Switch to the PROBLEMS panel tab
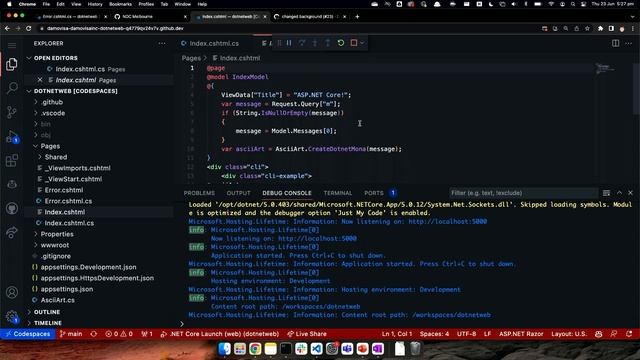The image size is (640, 360). coord(199,193)
